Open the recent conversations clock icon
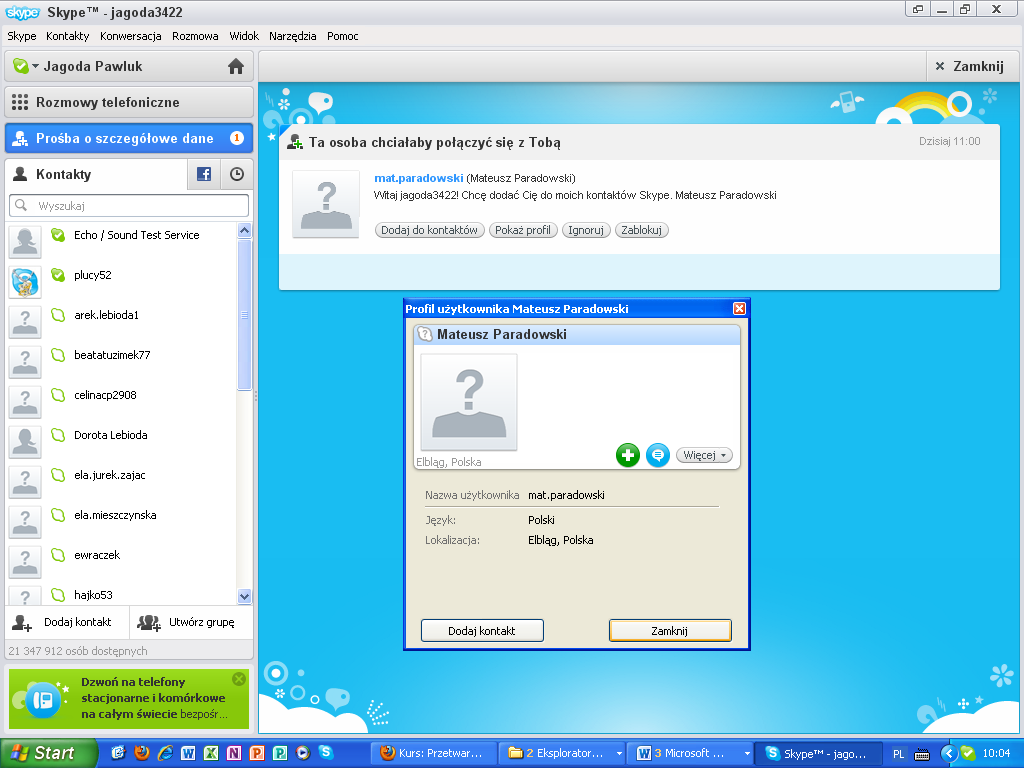The width and height of the screenshot is (1024, 768). [237, 174]
